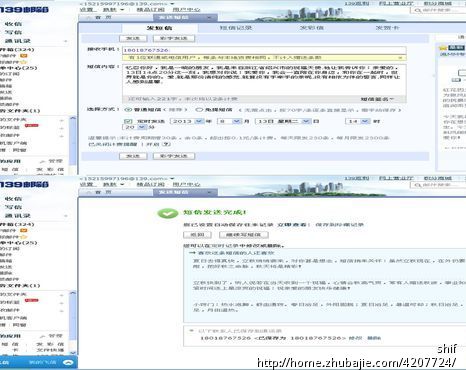The height and width of the screenshot is (370, 466).
Task: Select the 免提短信 radio option
Action: coord(199,110)
